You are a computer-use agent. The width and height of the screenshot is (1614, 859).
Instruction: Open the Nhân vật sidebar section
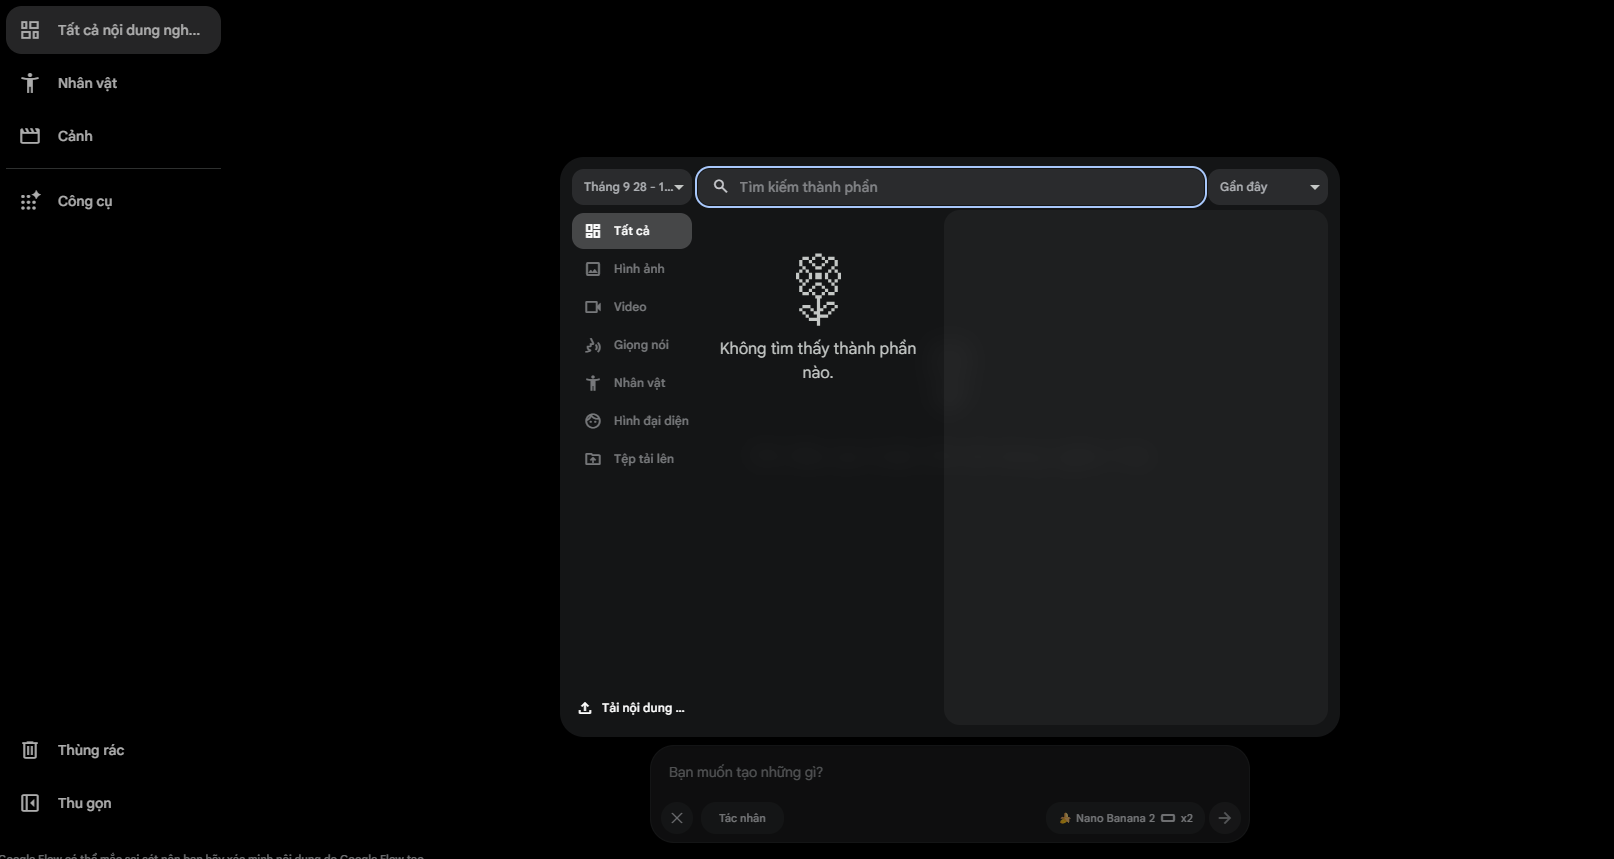[x=113, y=83]
